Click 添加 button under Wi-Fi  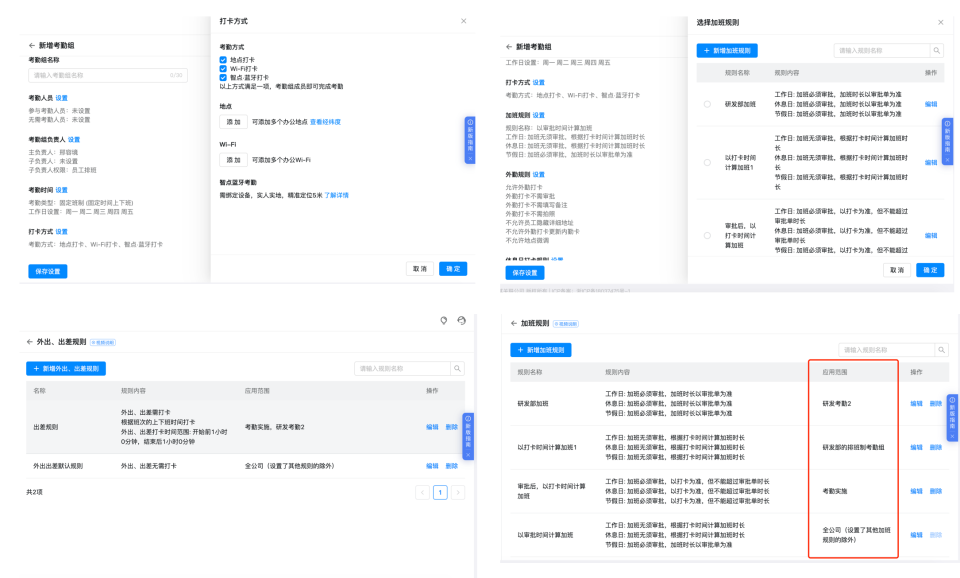click(x=233, y=160)
